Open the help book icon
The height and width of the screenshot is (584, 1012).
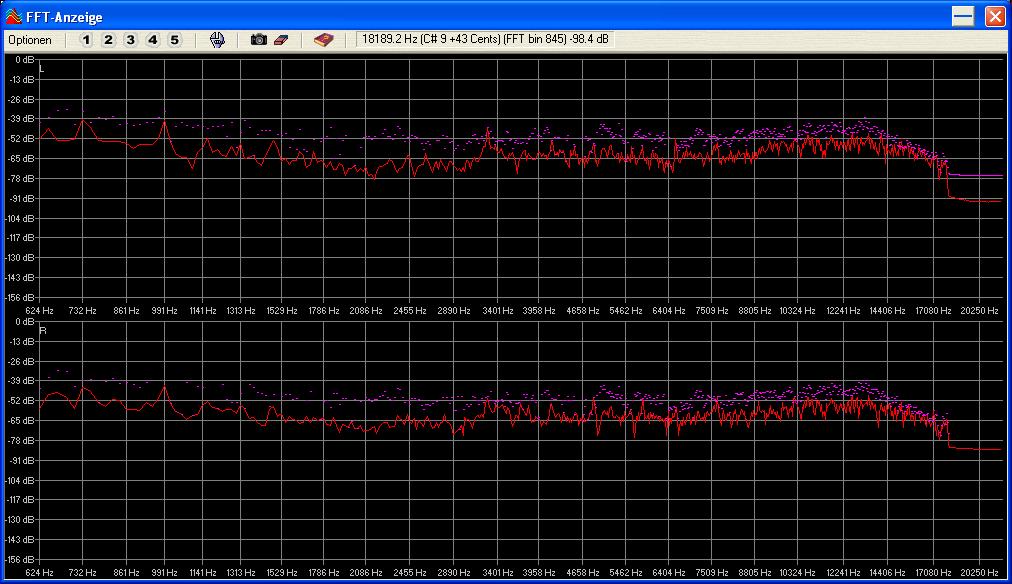tap(323, 40)
